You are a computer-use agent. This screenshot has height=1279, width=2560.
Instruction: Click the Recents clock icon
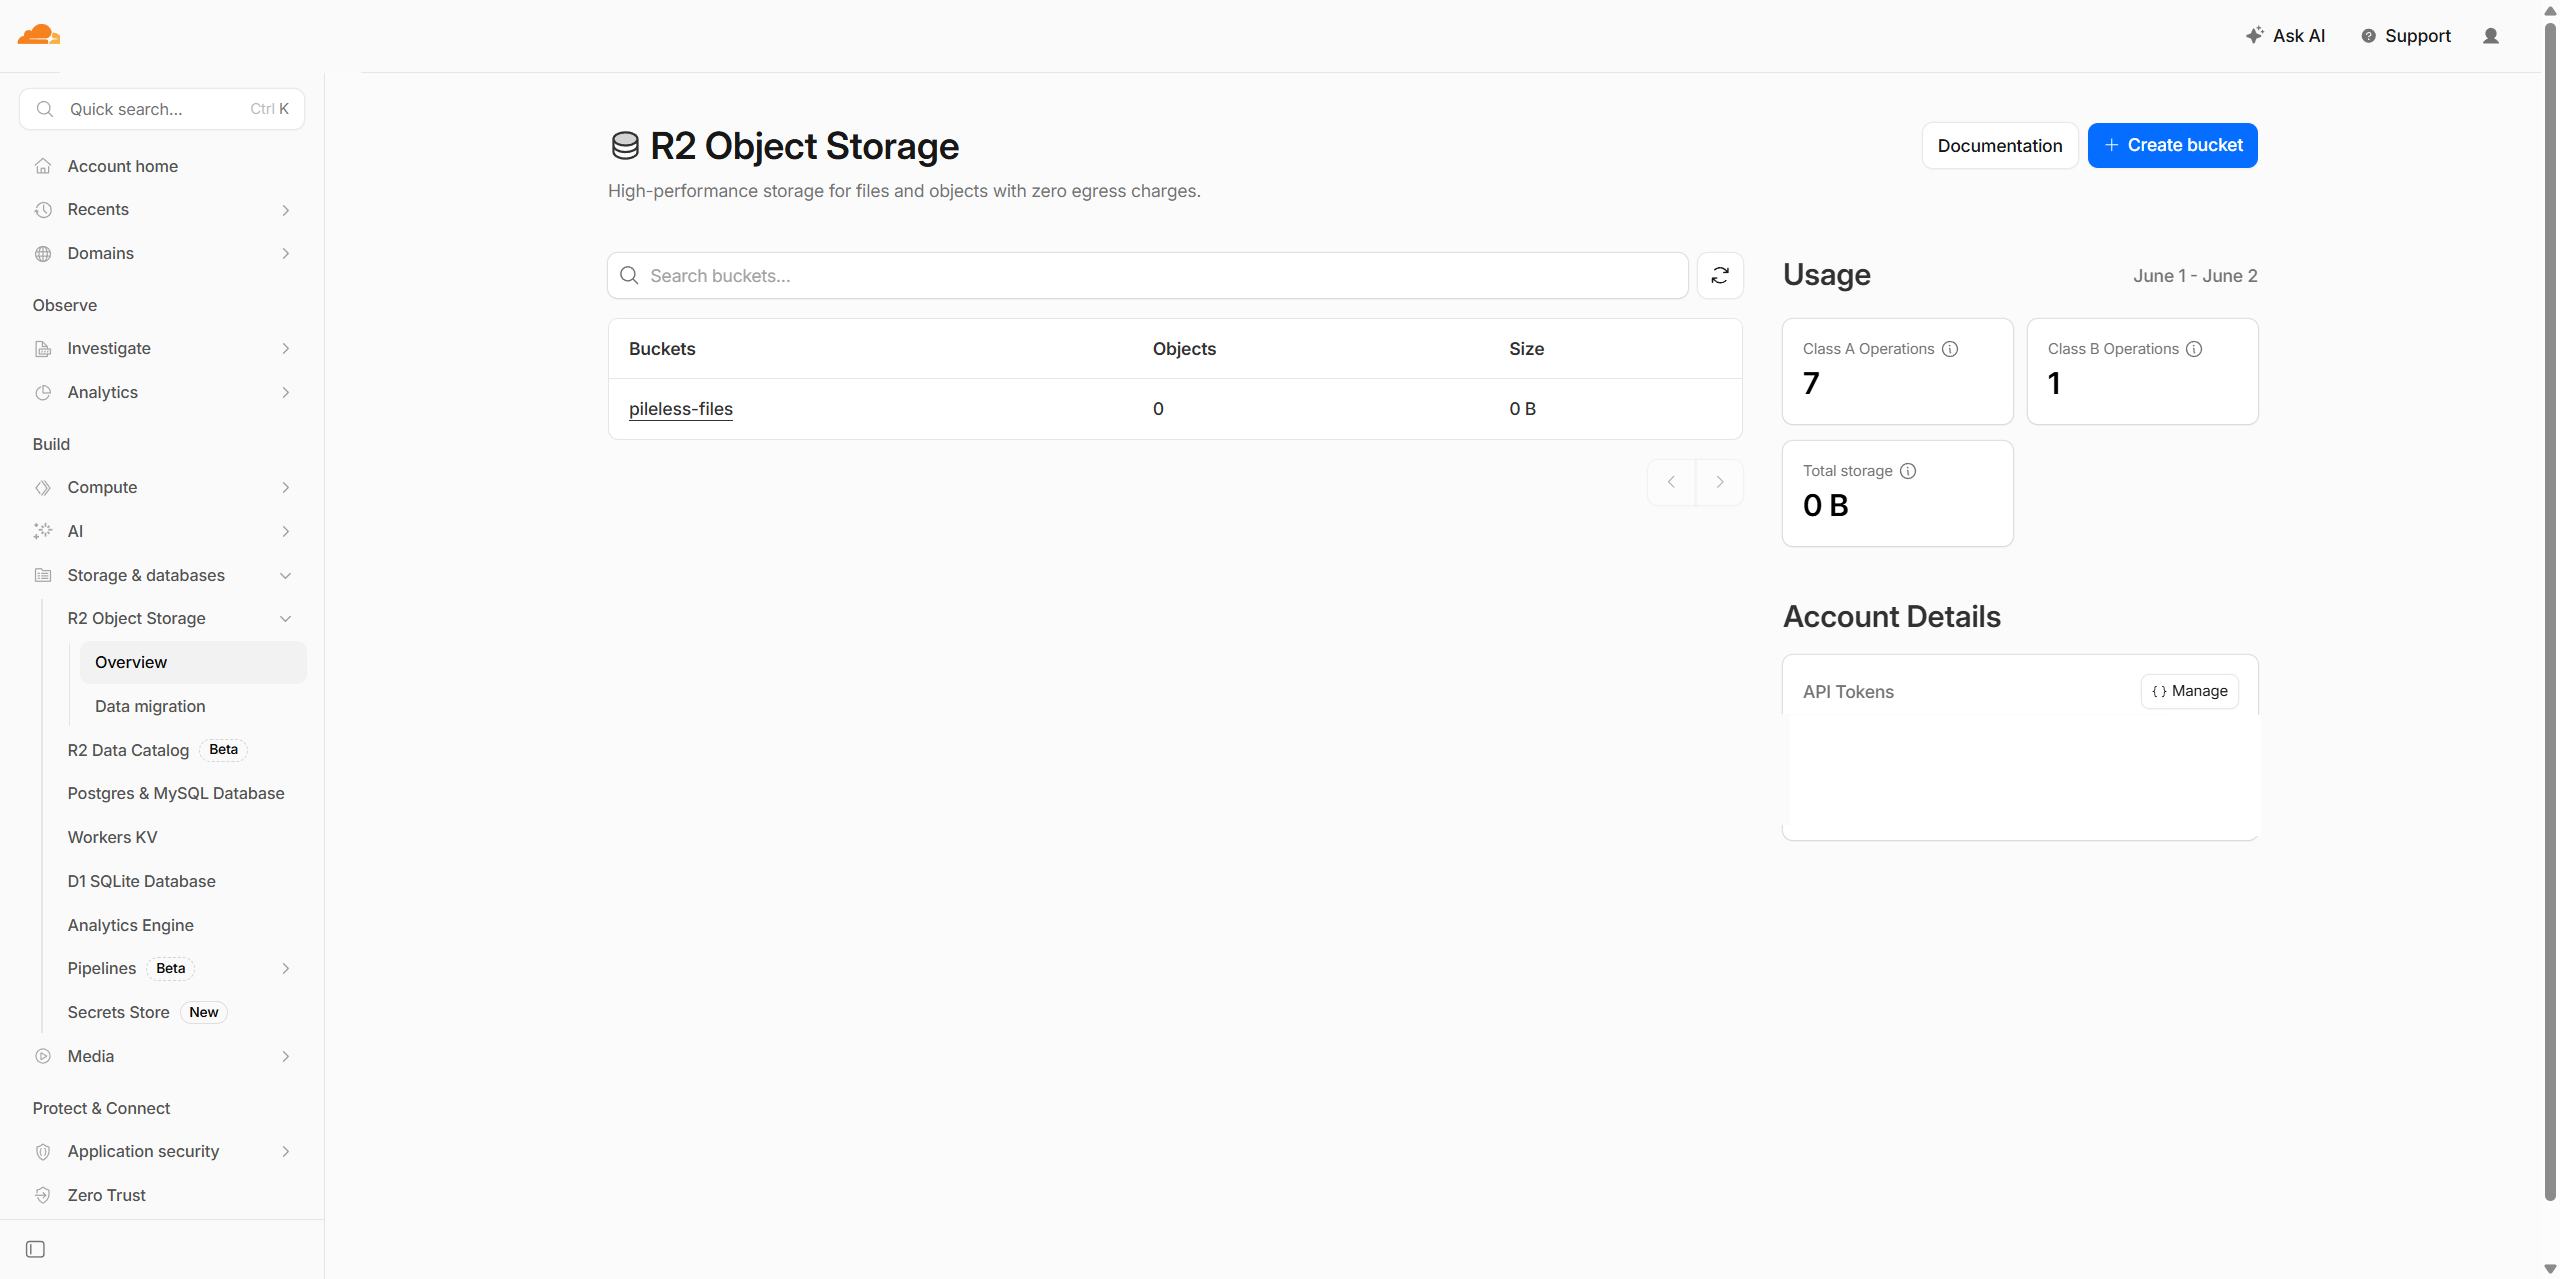(x=43, y=210)
